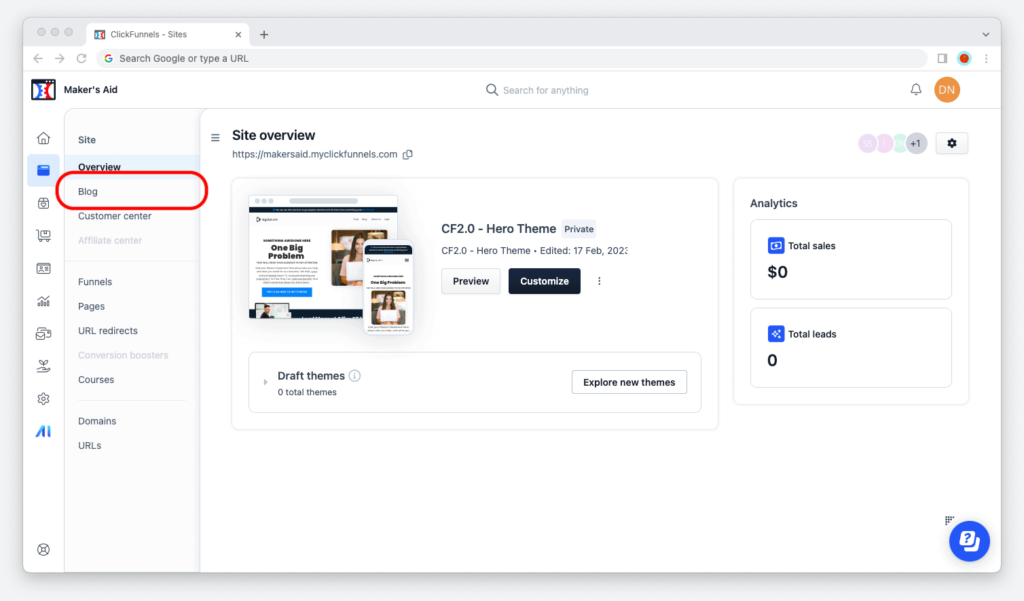Screen dimensions: 1024x601
Task: Open the Total sales analytics card
Action: point(850,259)
